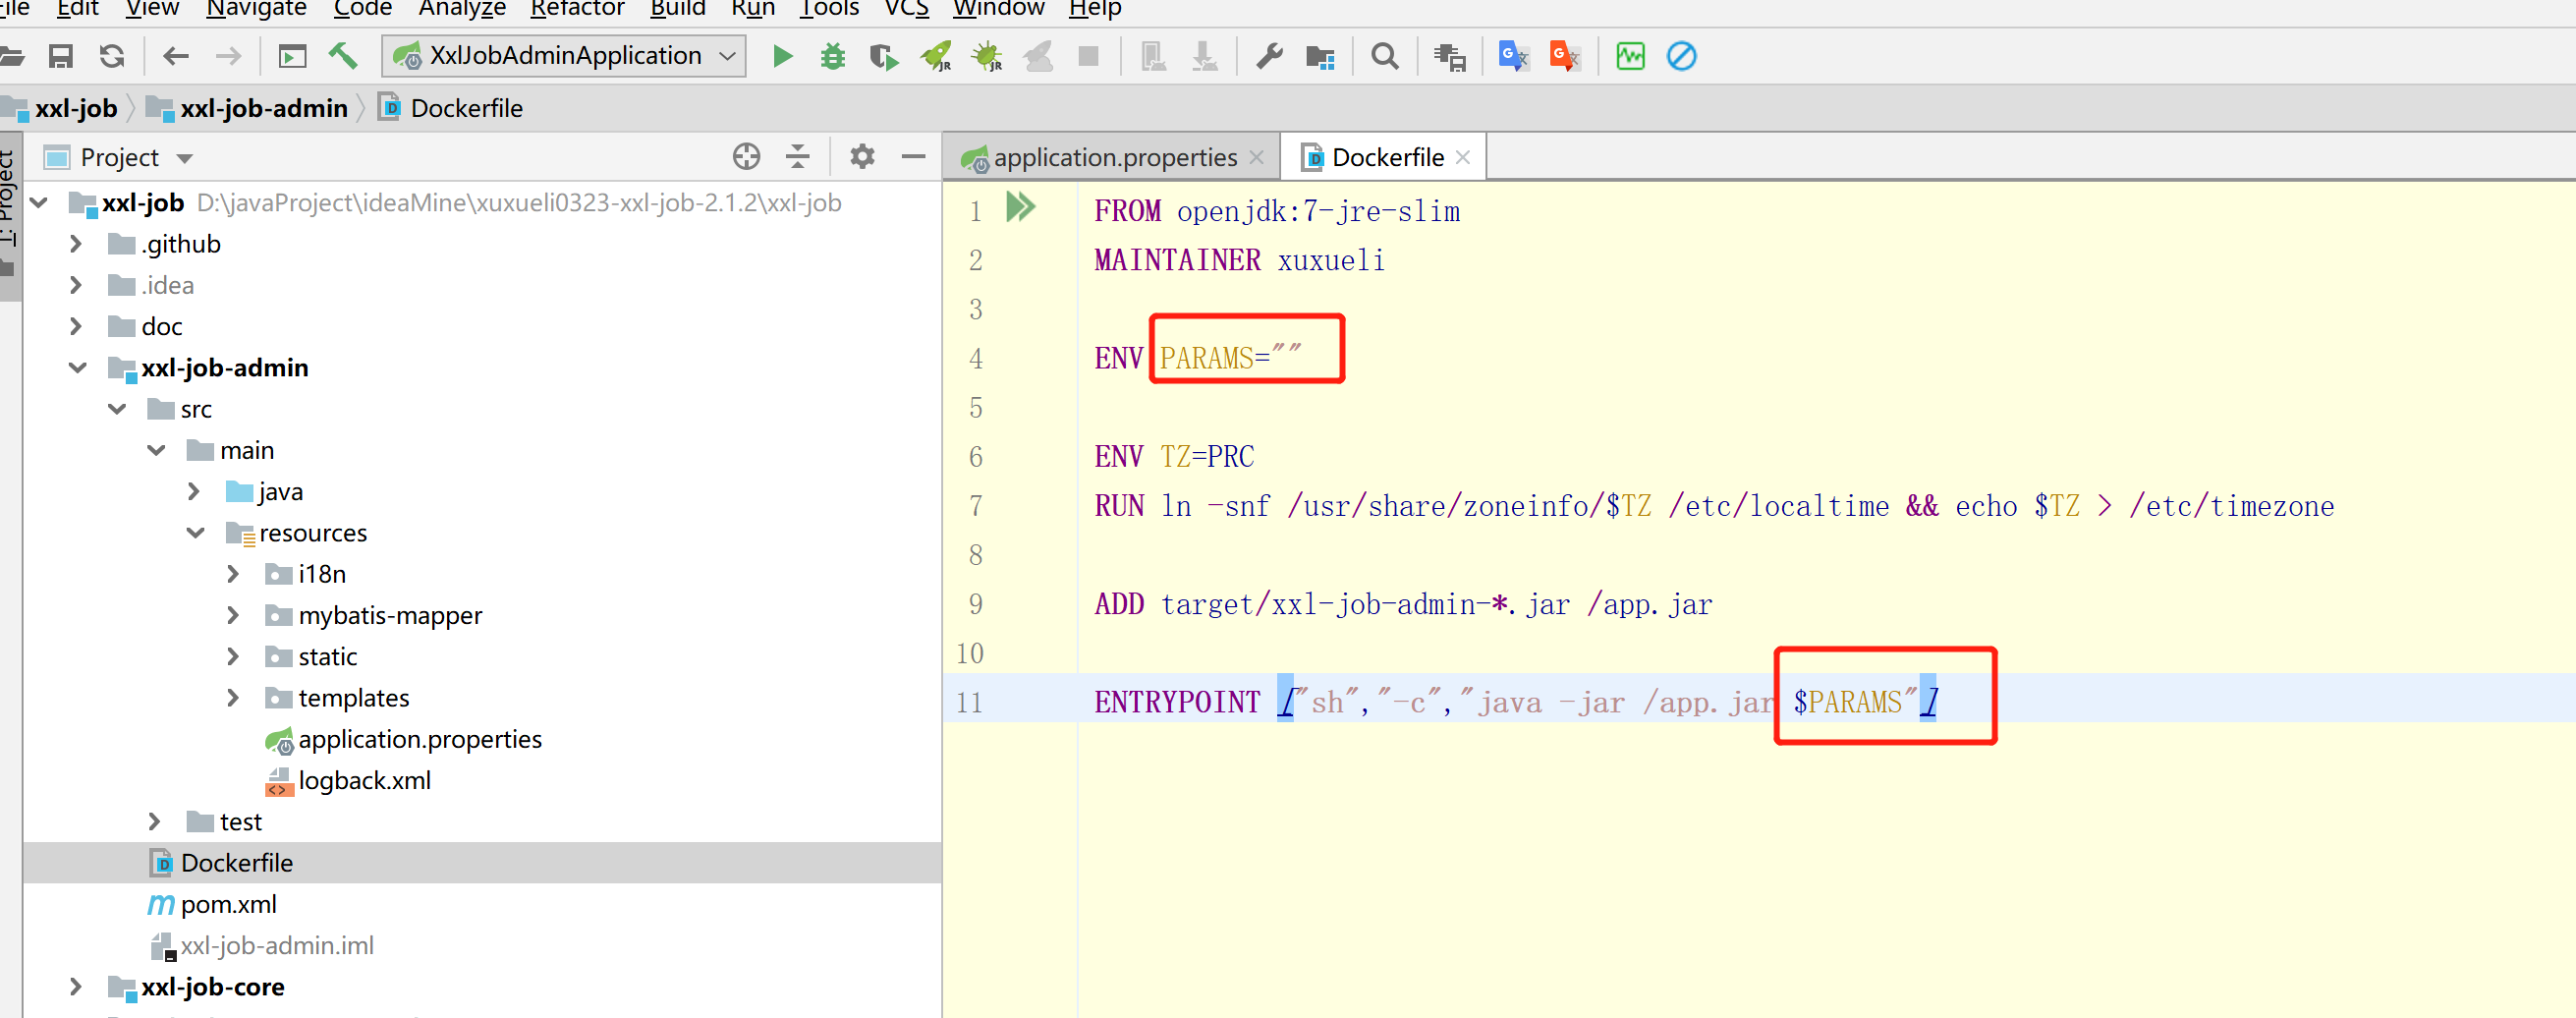
Task: Open settings with the wrench icon
Action: pyautogui.click(x=1269, y=56)
